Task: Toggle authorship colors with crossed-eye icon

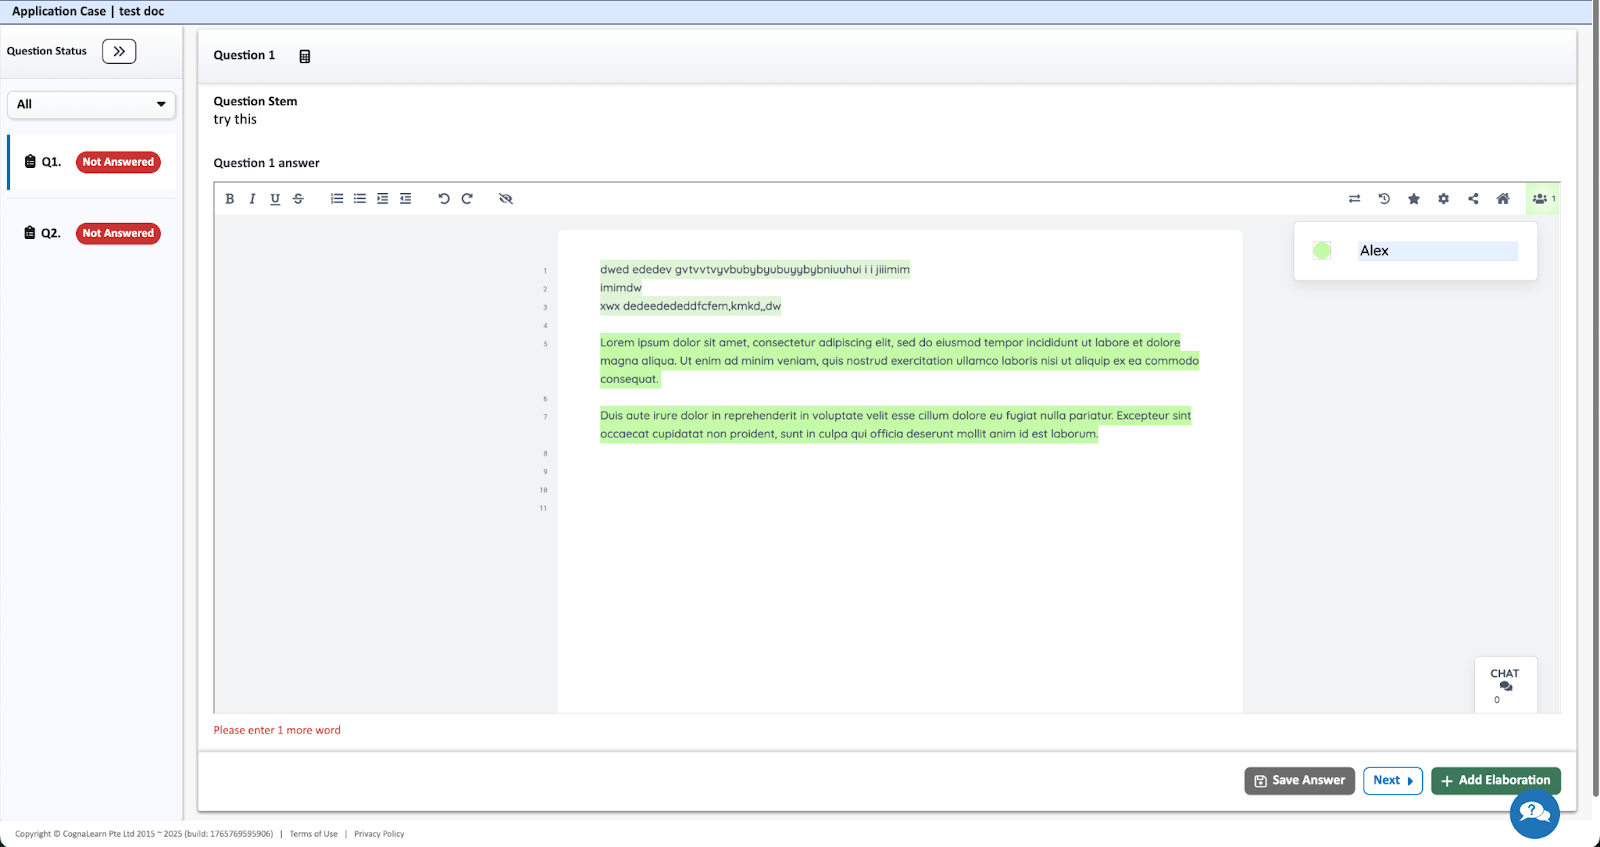Action: click(x=506, y=199)
